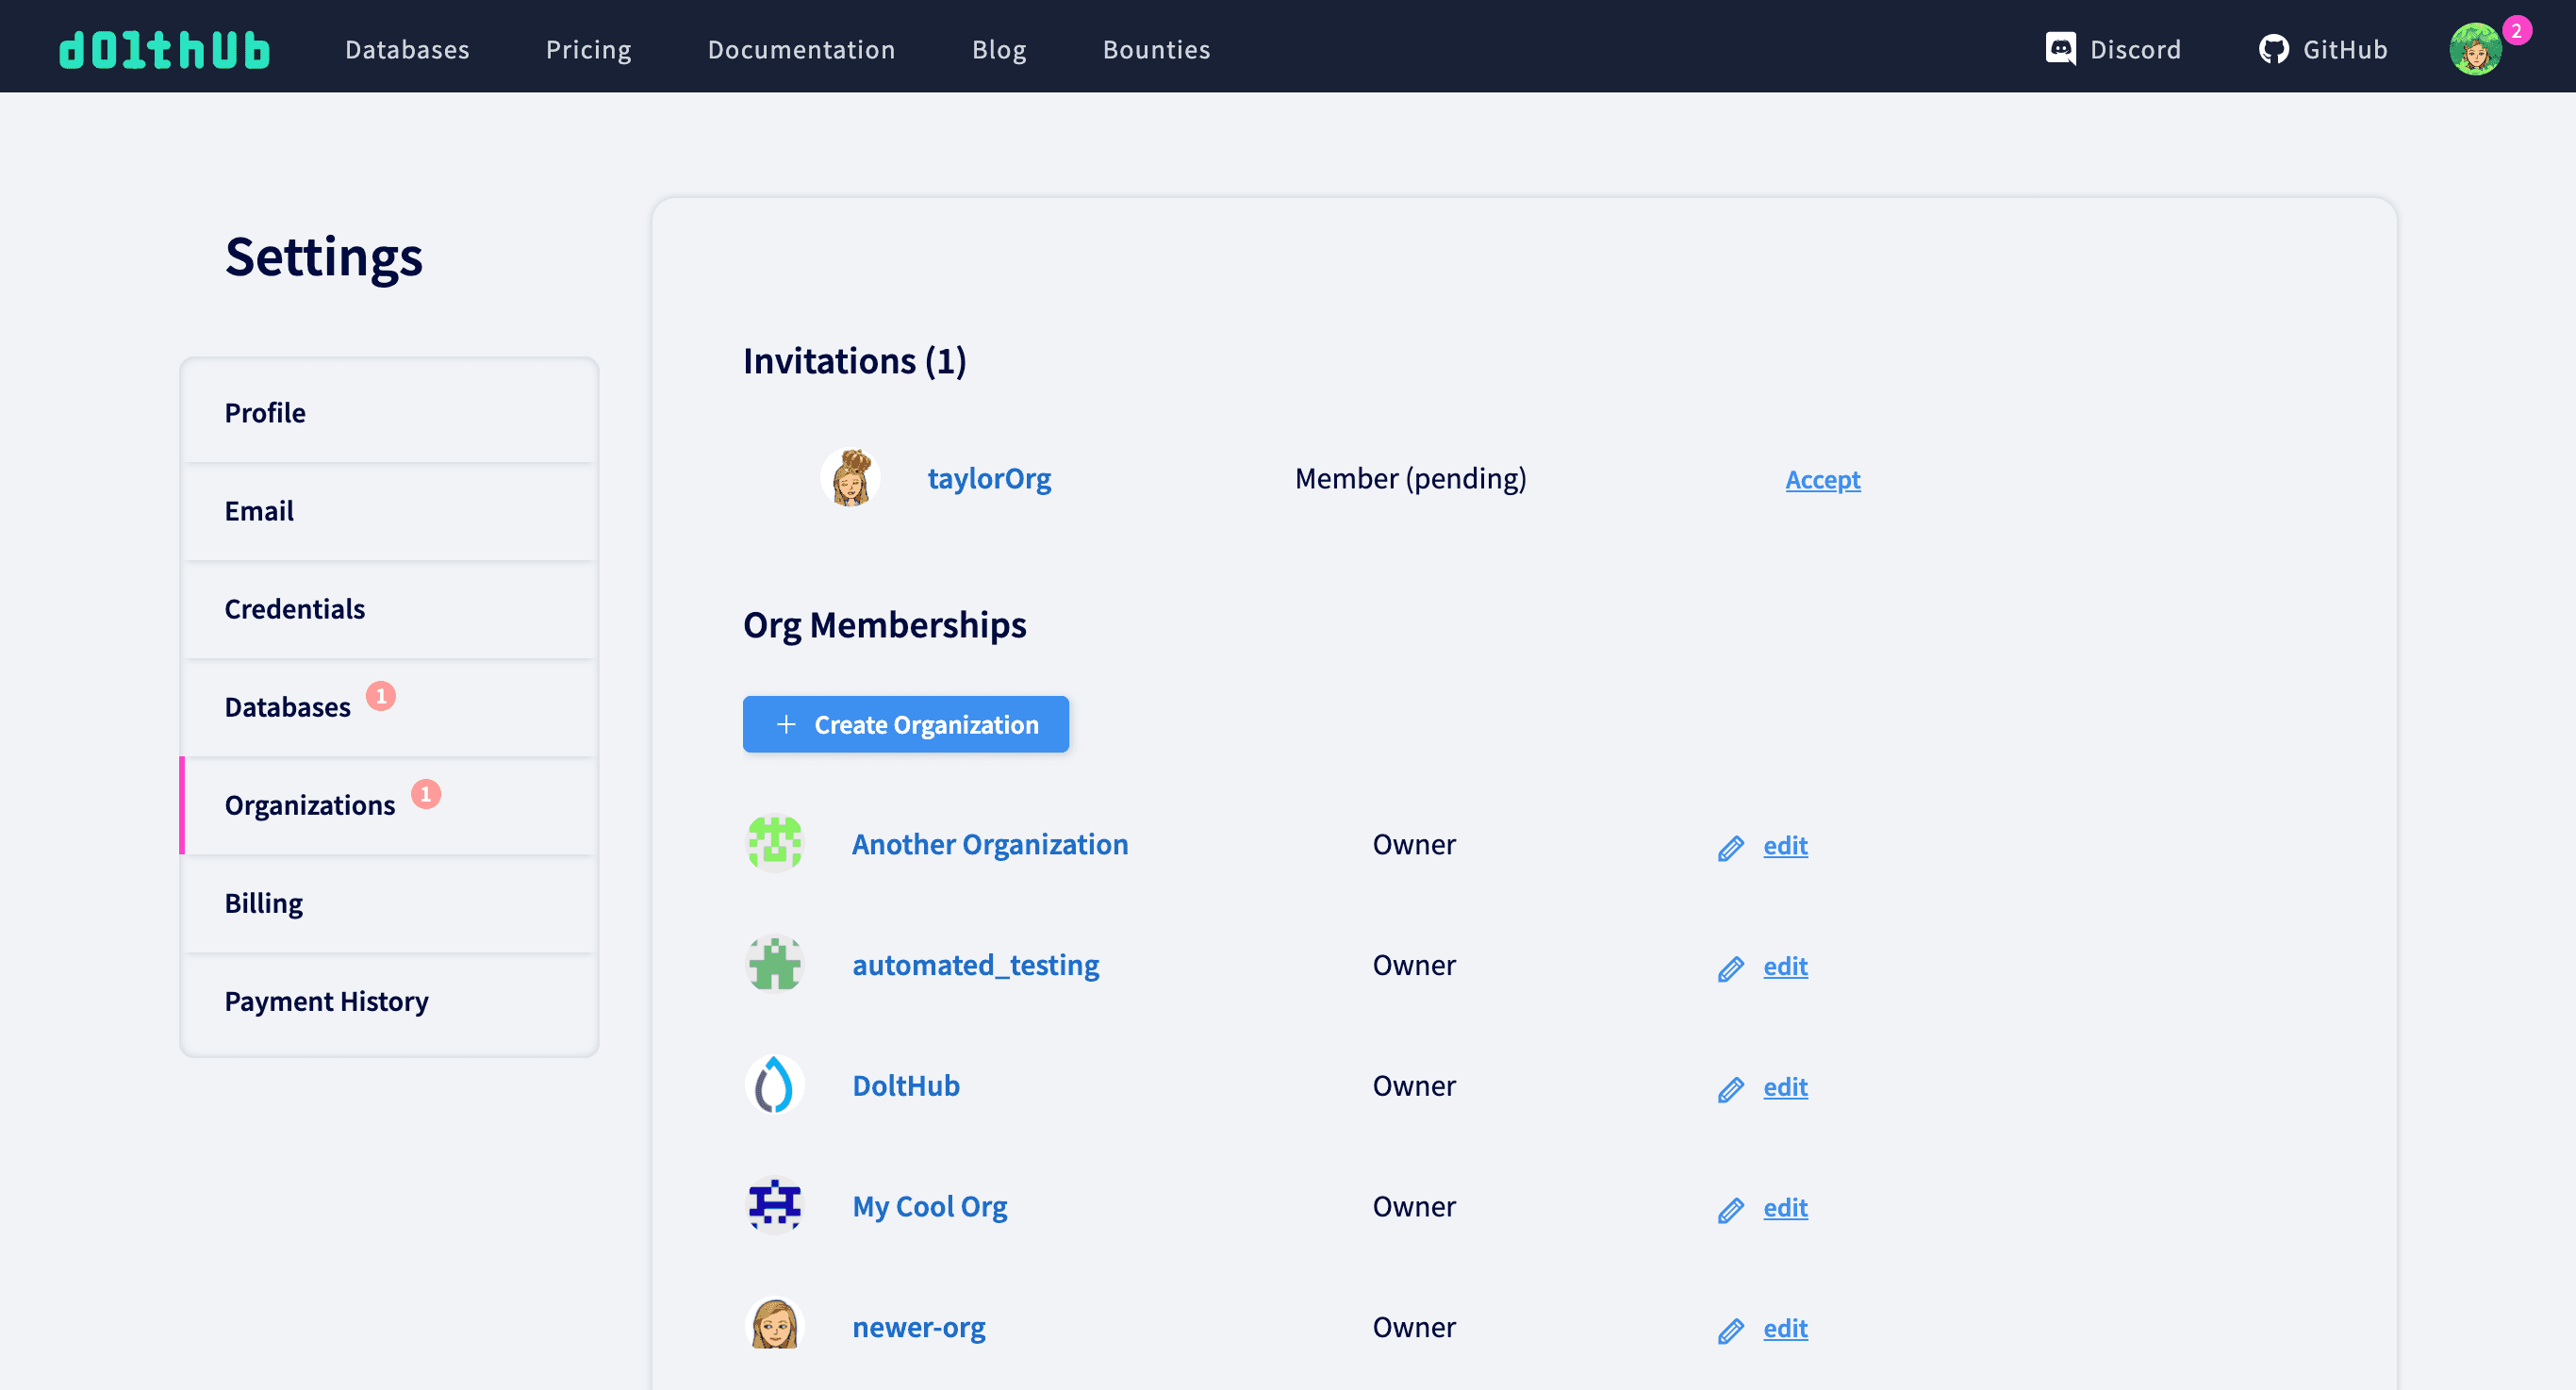2576x1390 pixels.
Task: Open Databases in the top navigation
Action: [x=407, y=49]
